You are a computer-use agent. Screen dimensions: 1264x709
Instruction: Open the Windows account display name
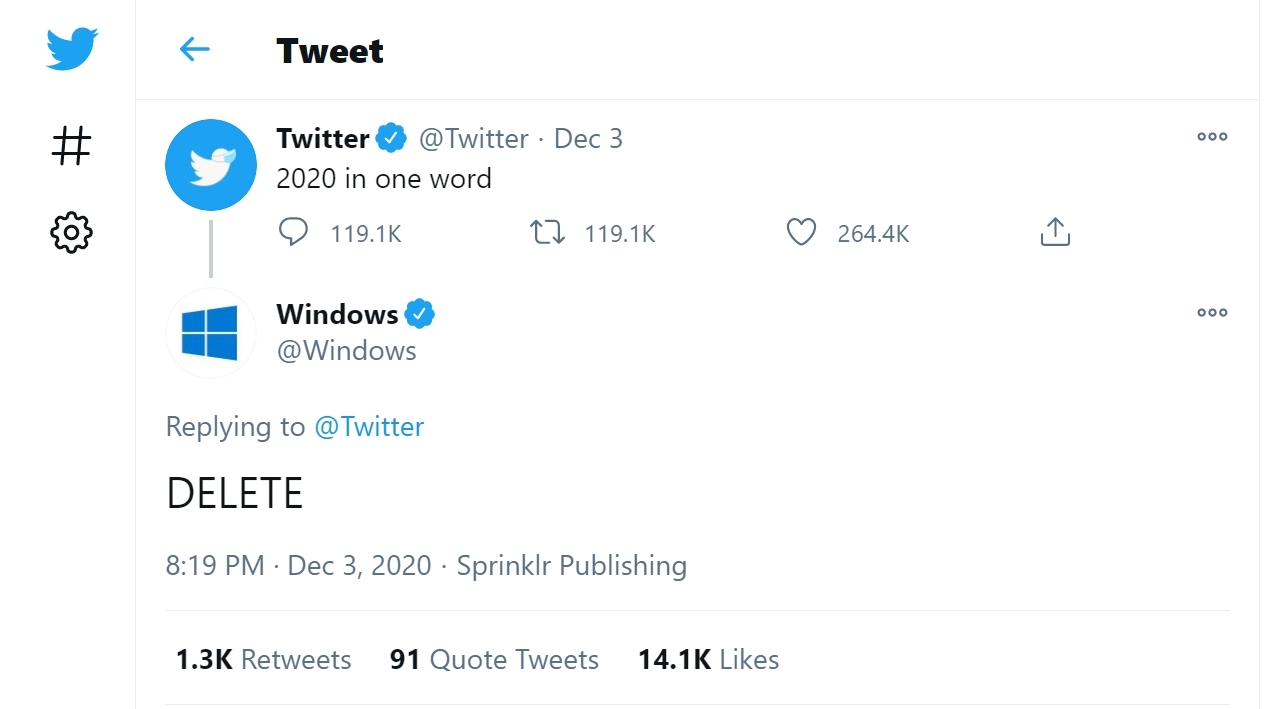[337, 314]
